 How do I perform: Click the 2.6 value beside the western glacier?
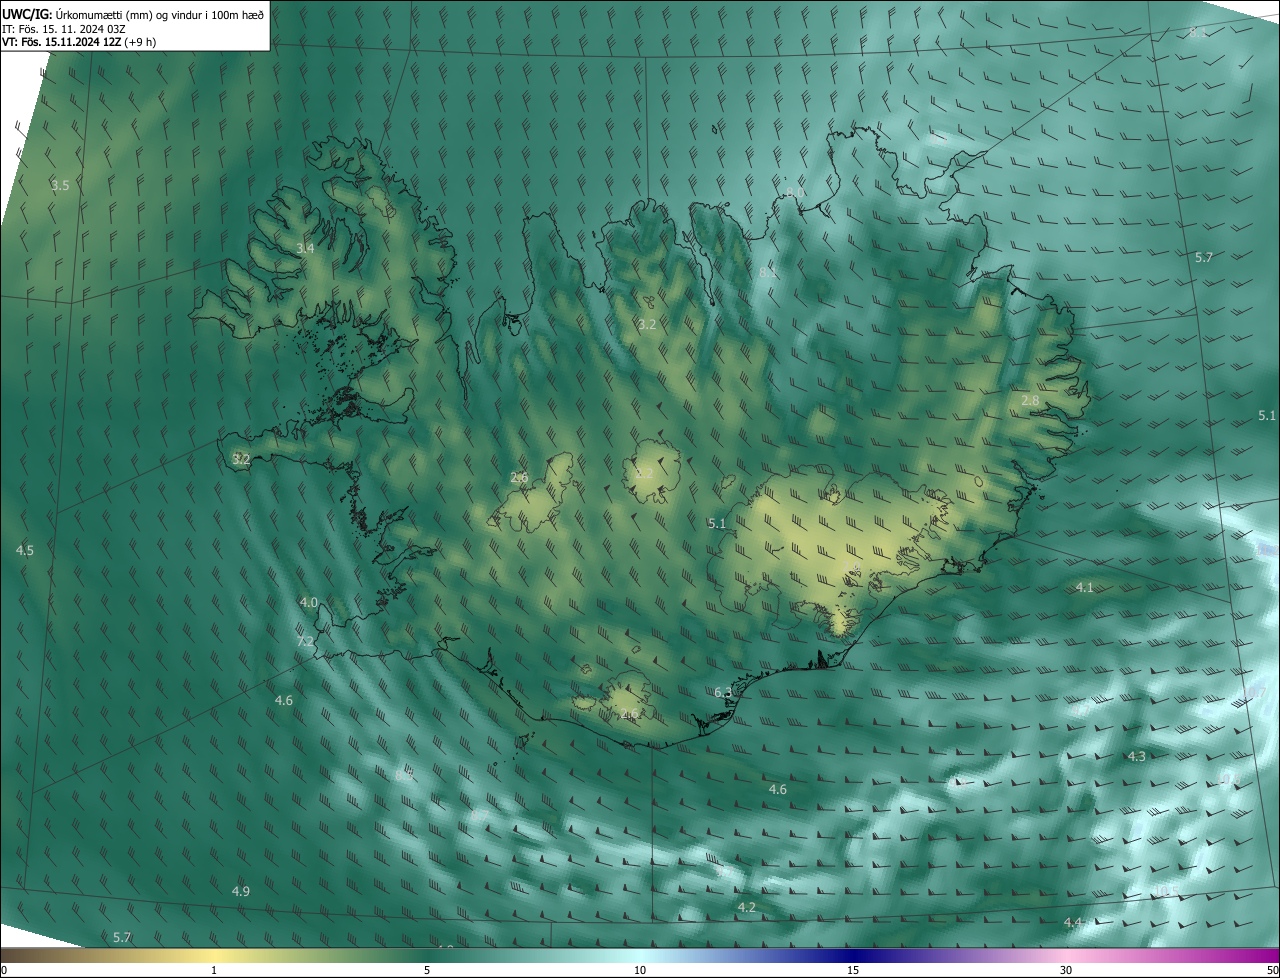click(x=519, y=477)
